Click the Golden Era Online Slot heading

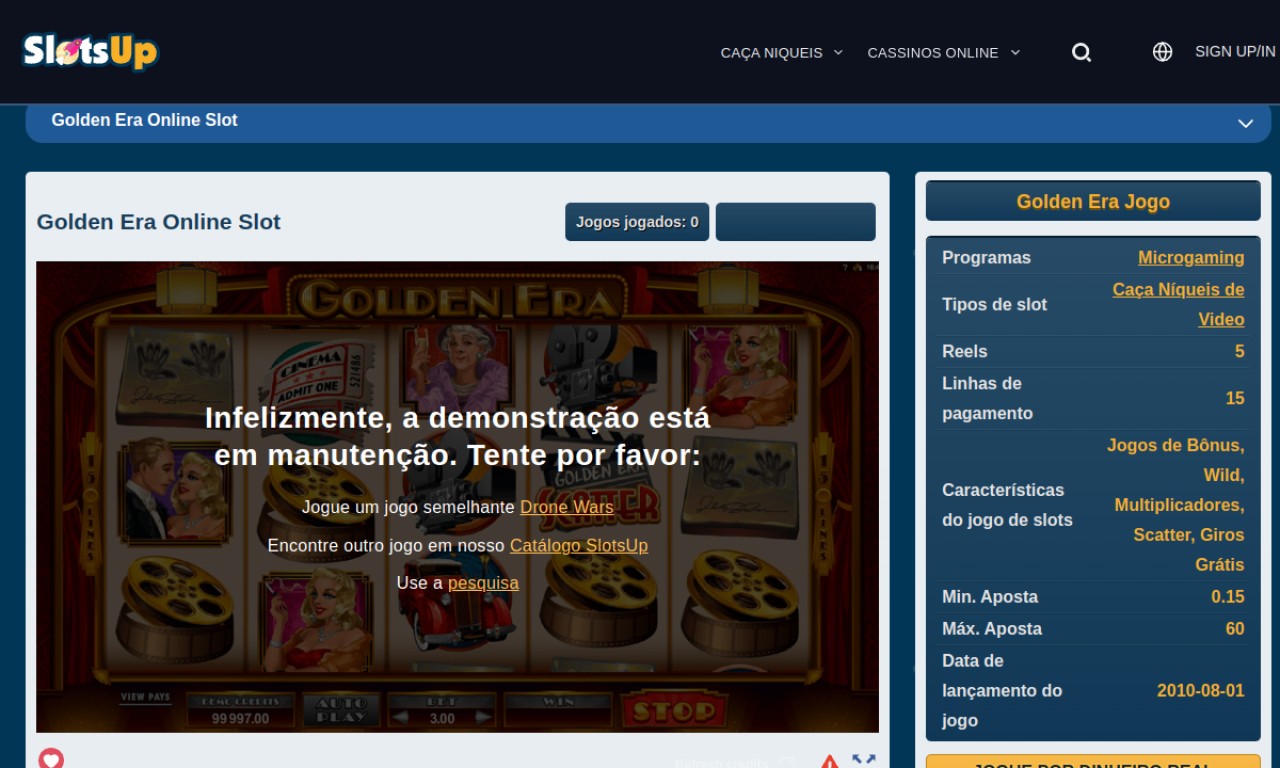[x=159, y=222]
